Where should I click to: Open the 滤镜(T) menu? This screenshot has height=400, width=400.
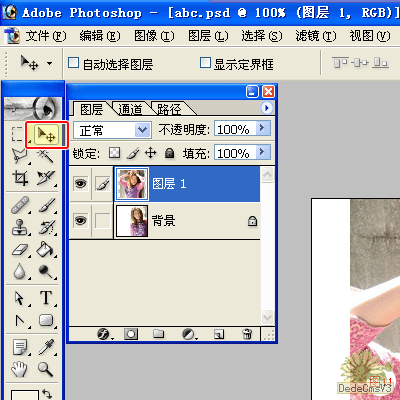(x=316, y=36)
